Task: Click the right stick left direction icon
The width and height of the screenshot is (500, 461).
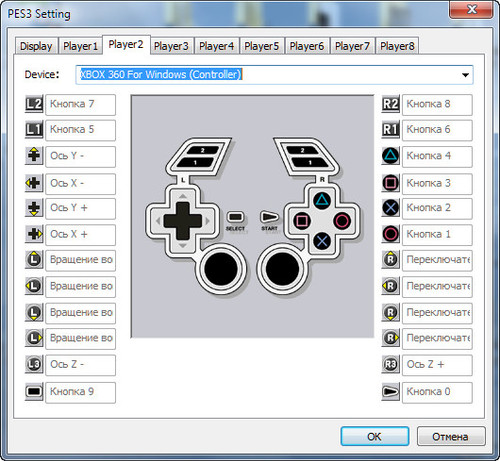Action: click(391, 286)
